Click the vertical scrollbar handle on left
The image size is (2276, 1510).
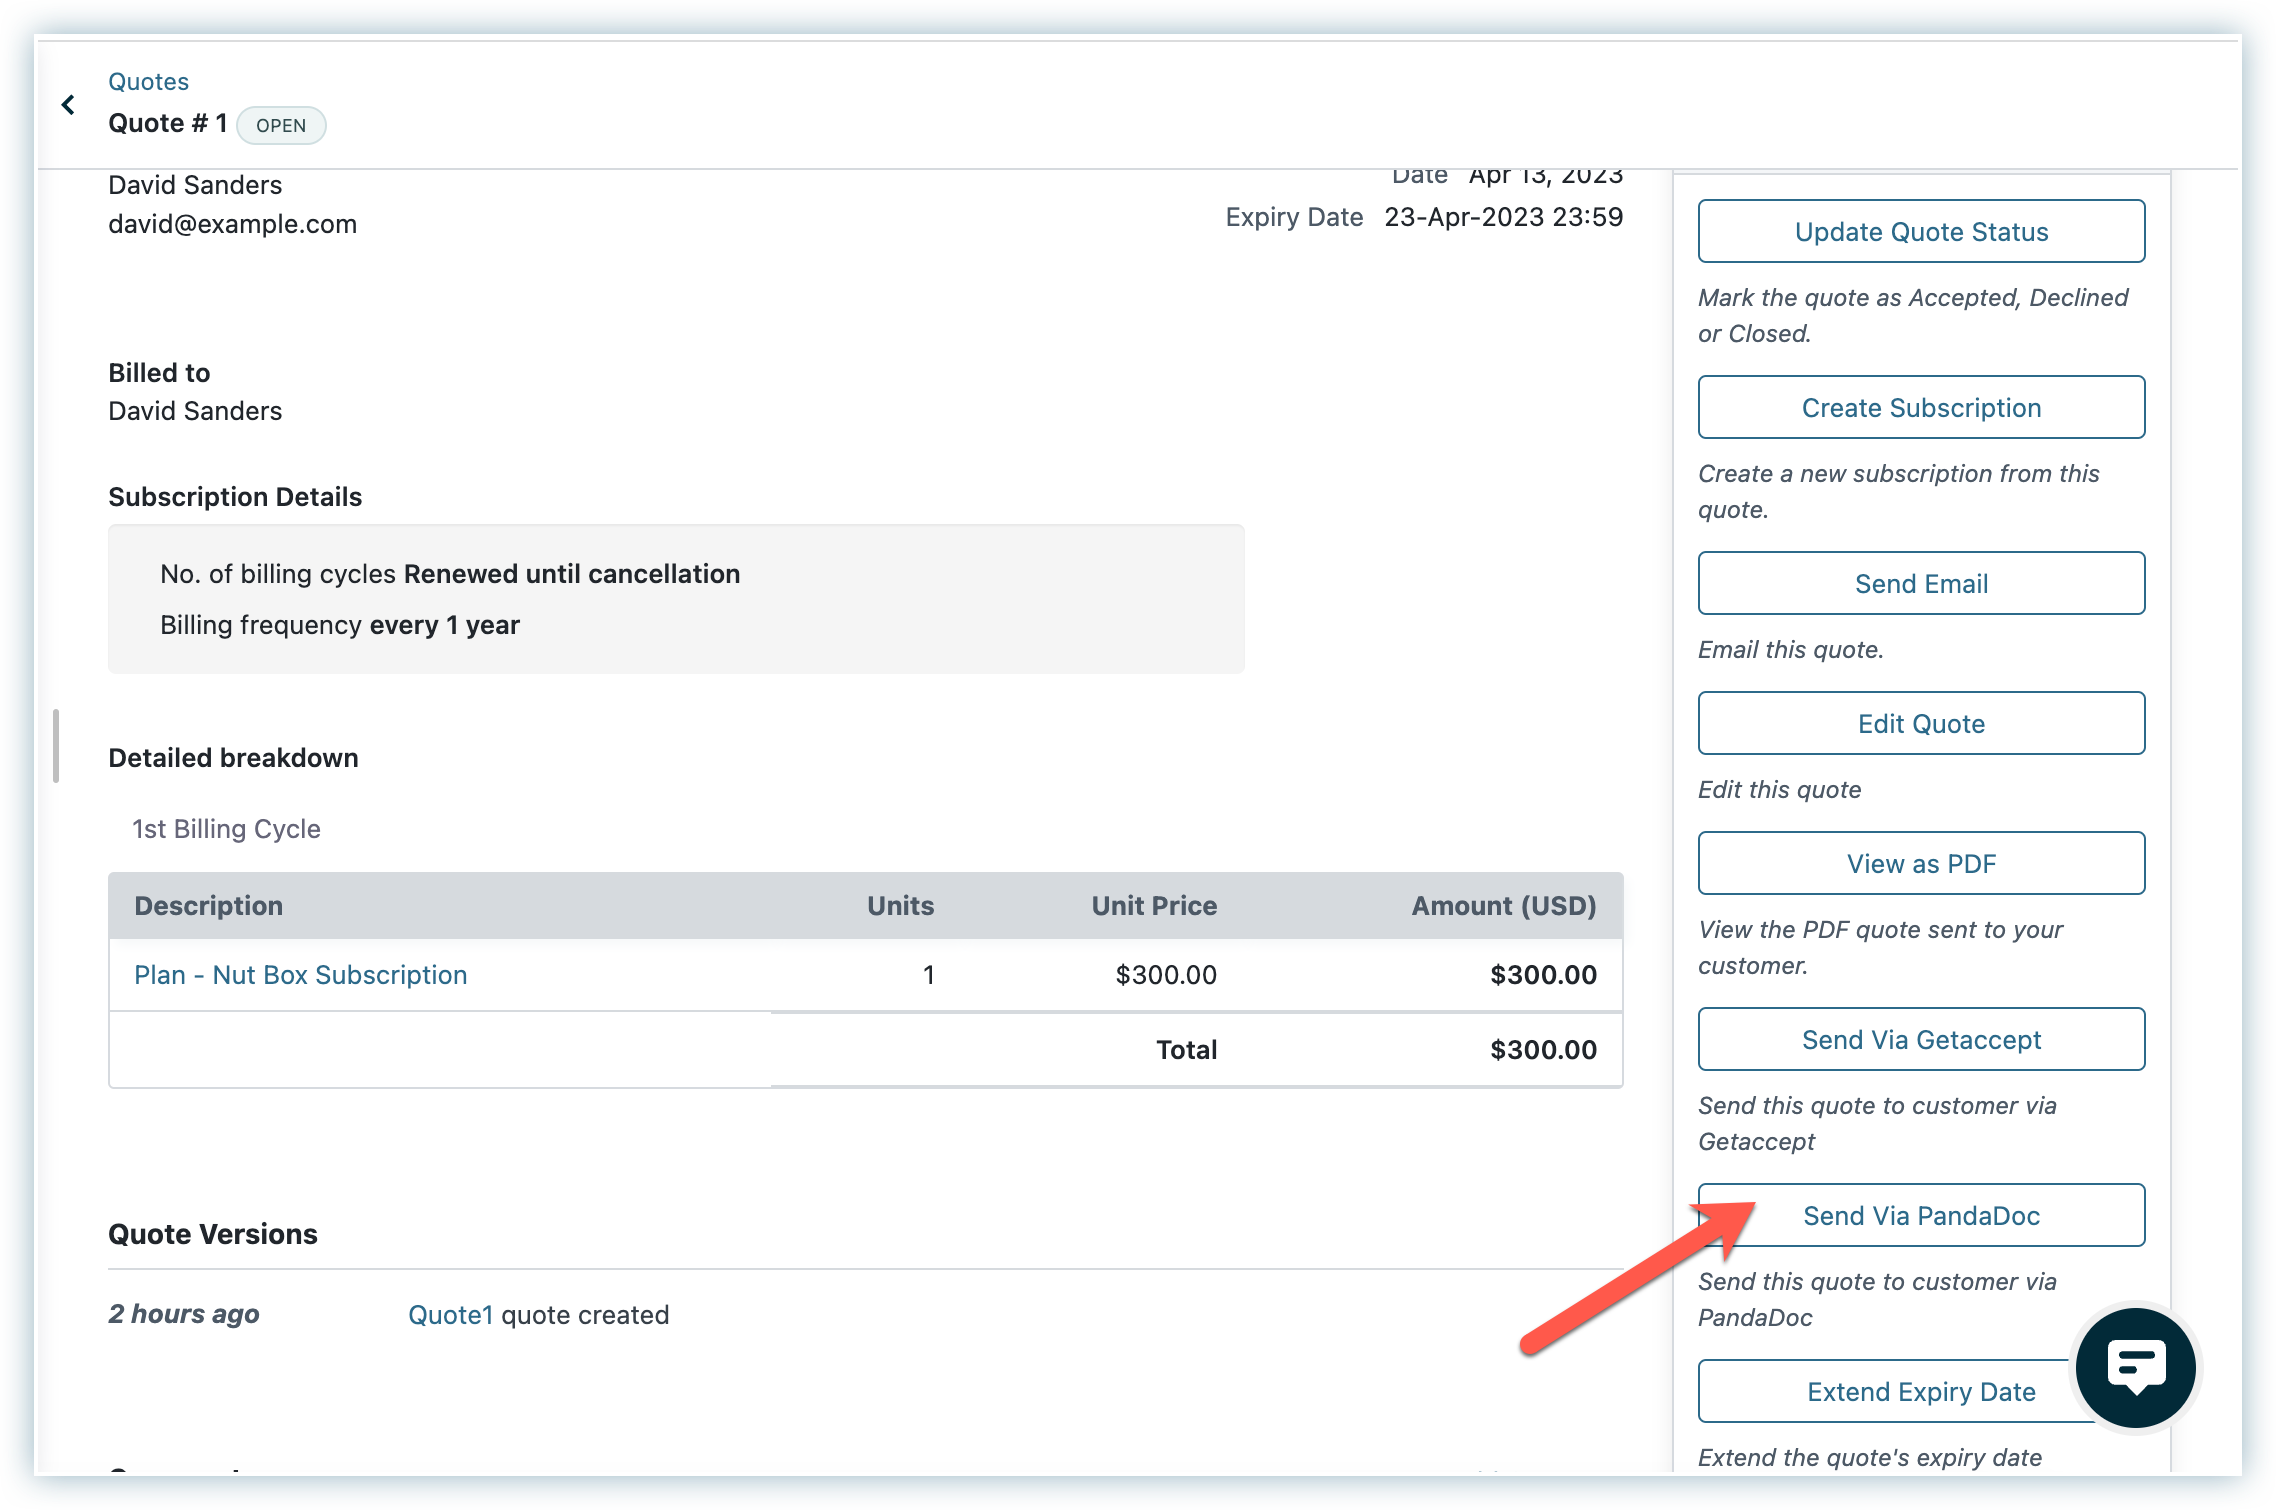tap(56, 746)
